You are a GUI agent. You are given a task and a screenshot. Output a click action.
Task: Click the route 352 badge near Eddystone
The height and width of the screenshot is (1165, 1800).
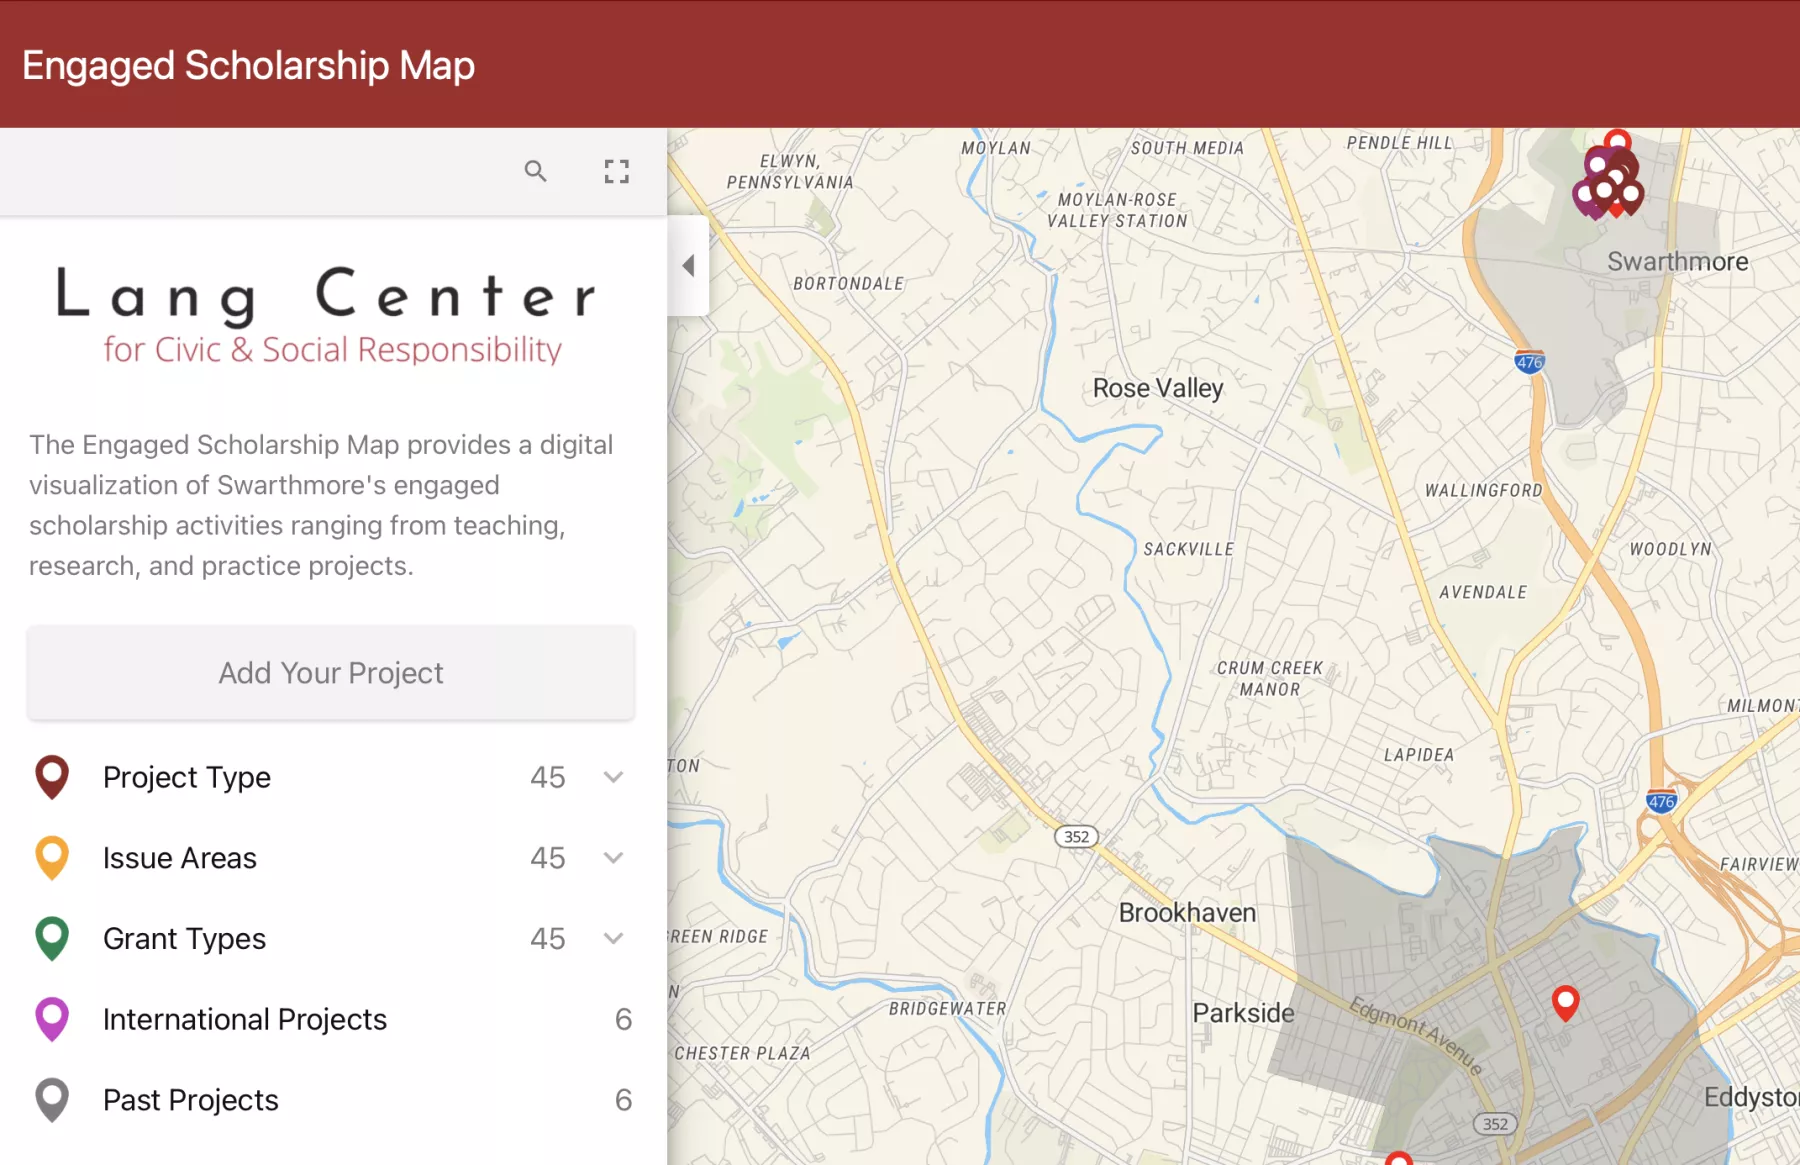coord(1495,1124)
